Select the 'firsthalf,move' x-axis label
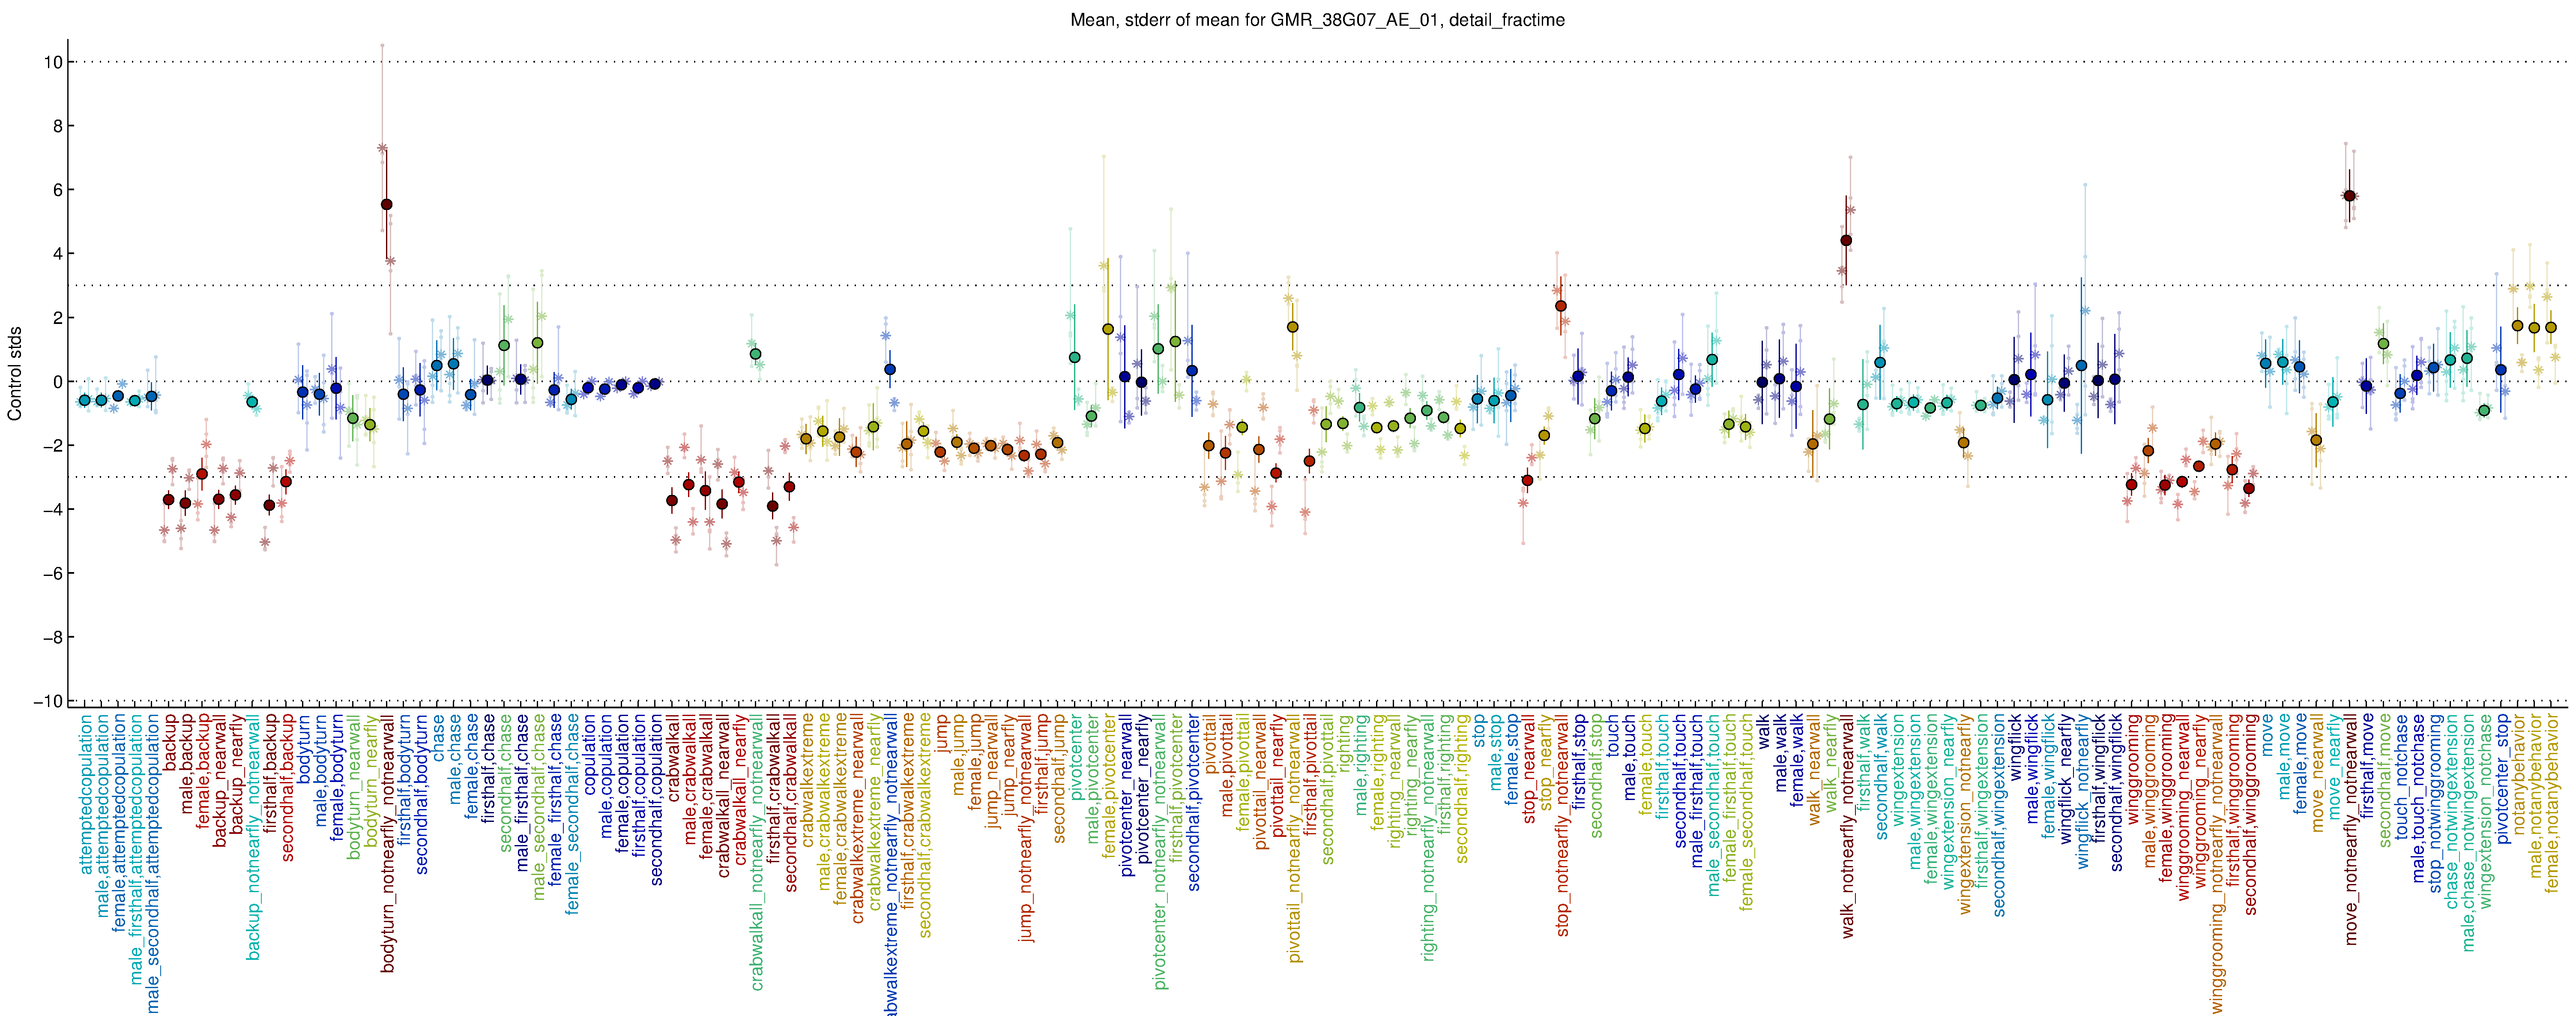 2368,767
